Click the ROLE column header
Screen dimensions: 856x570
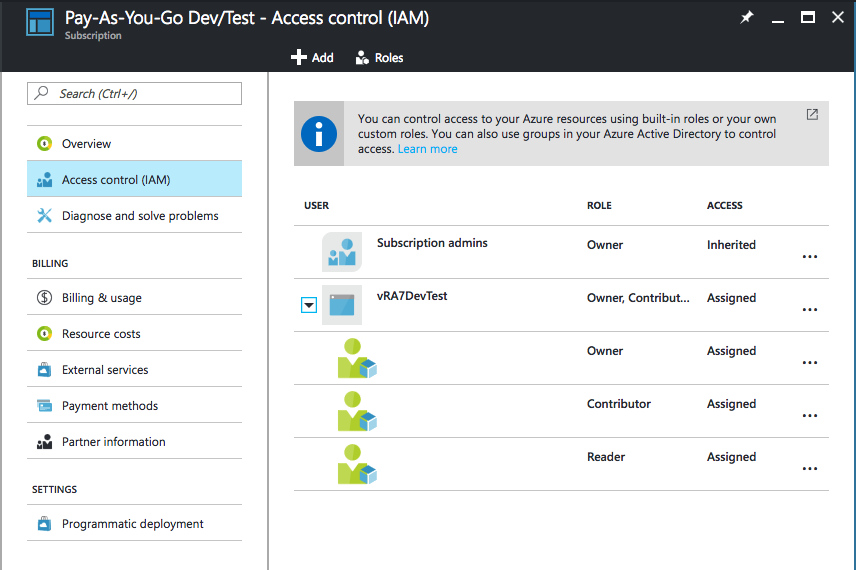599,205
